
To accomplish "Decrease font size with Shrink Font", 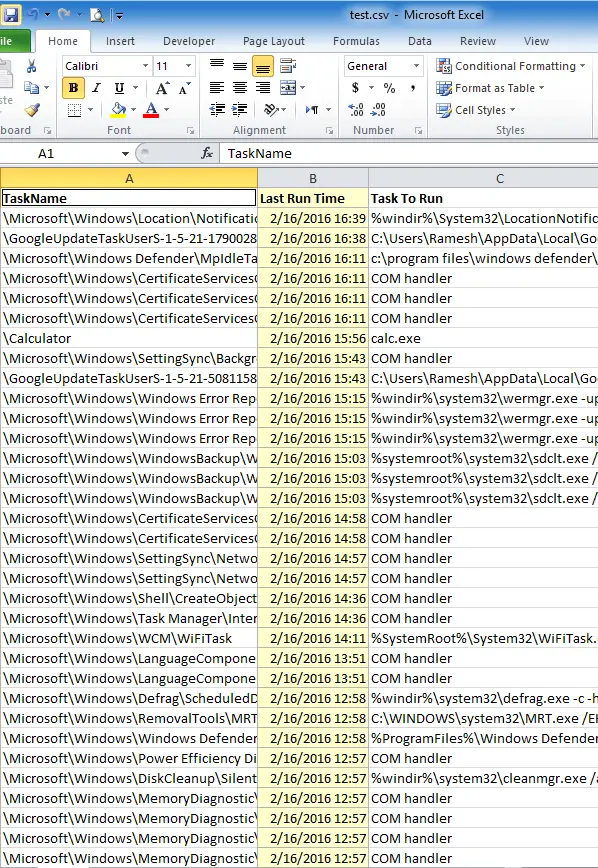I will point(184,88).
